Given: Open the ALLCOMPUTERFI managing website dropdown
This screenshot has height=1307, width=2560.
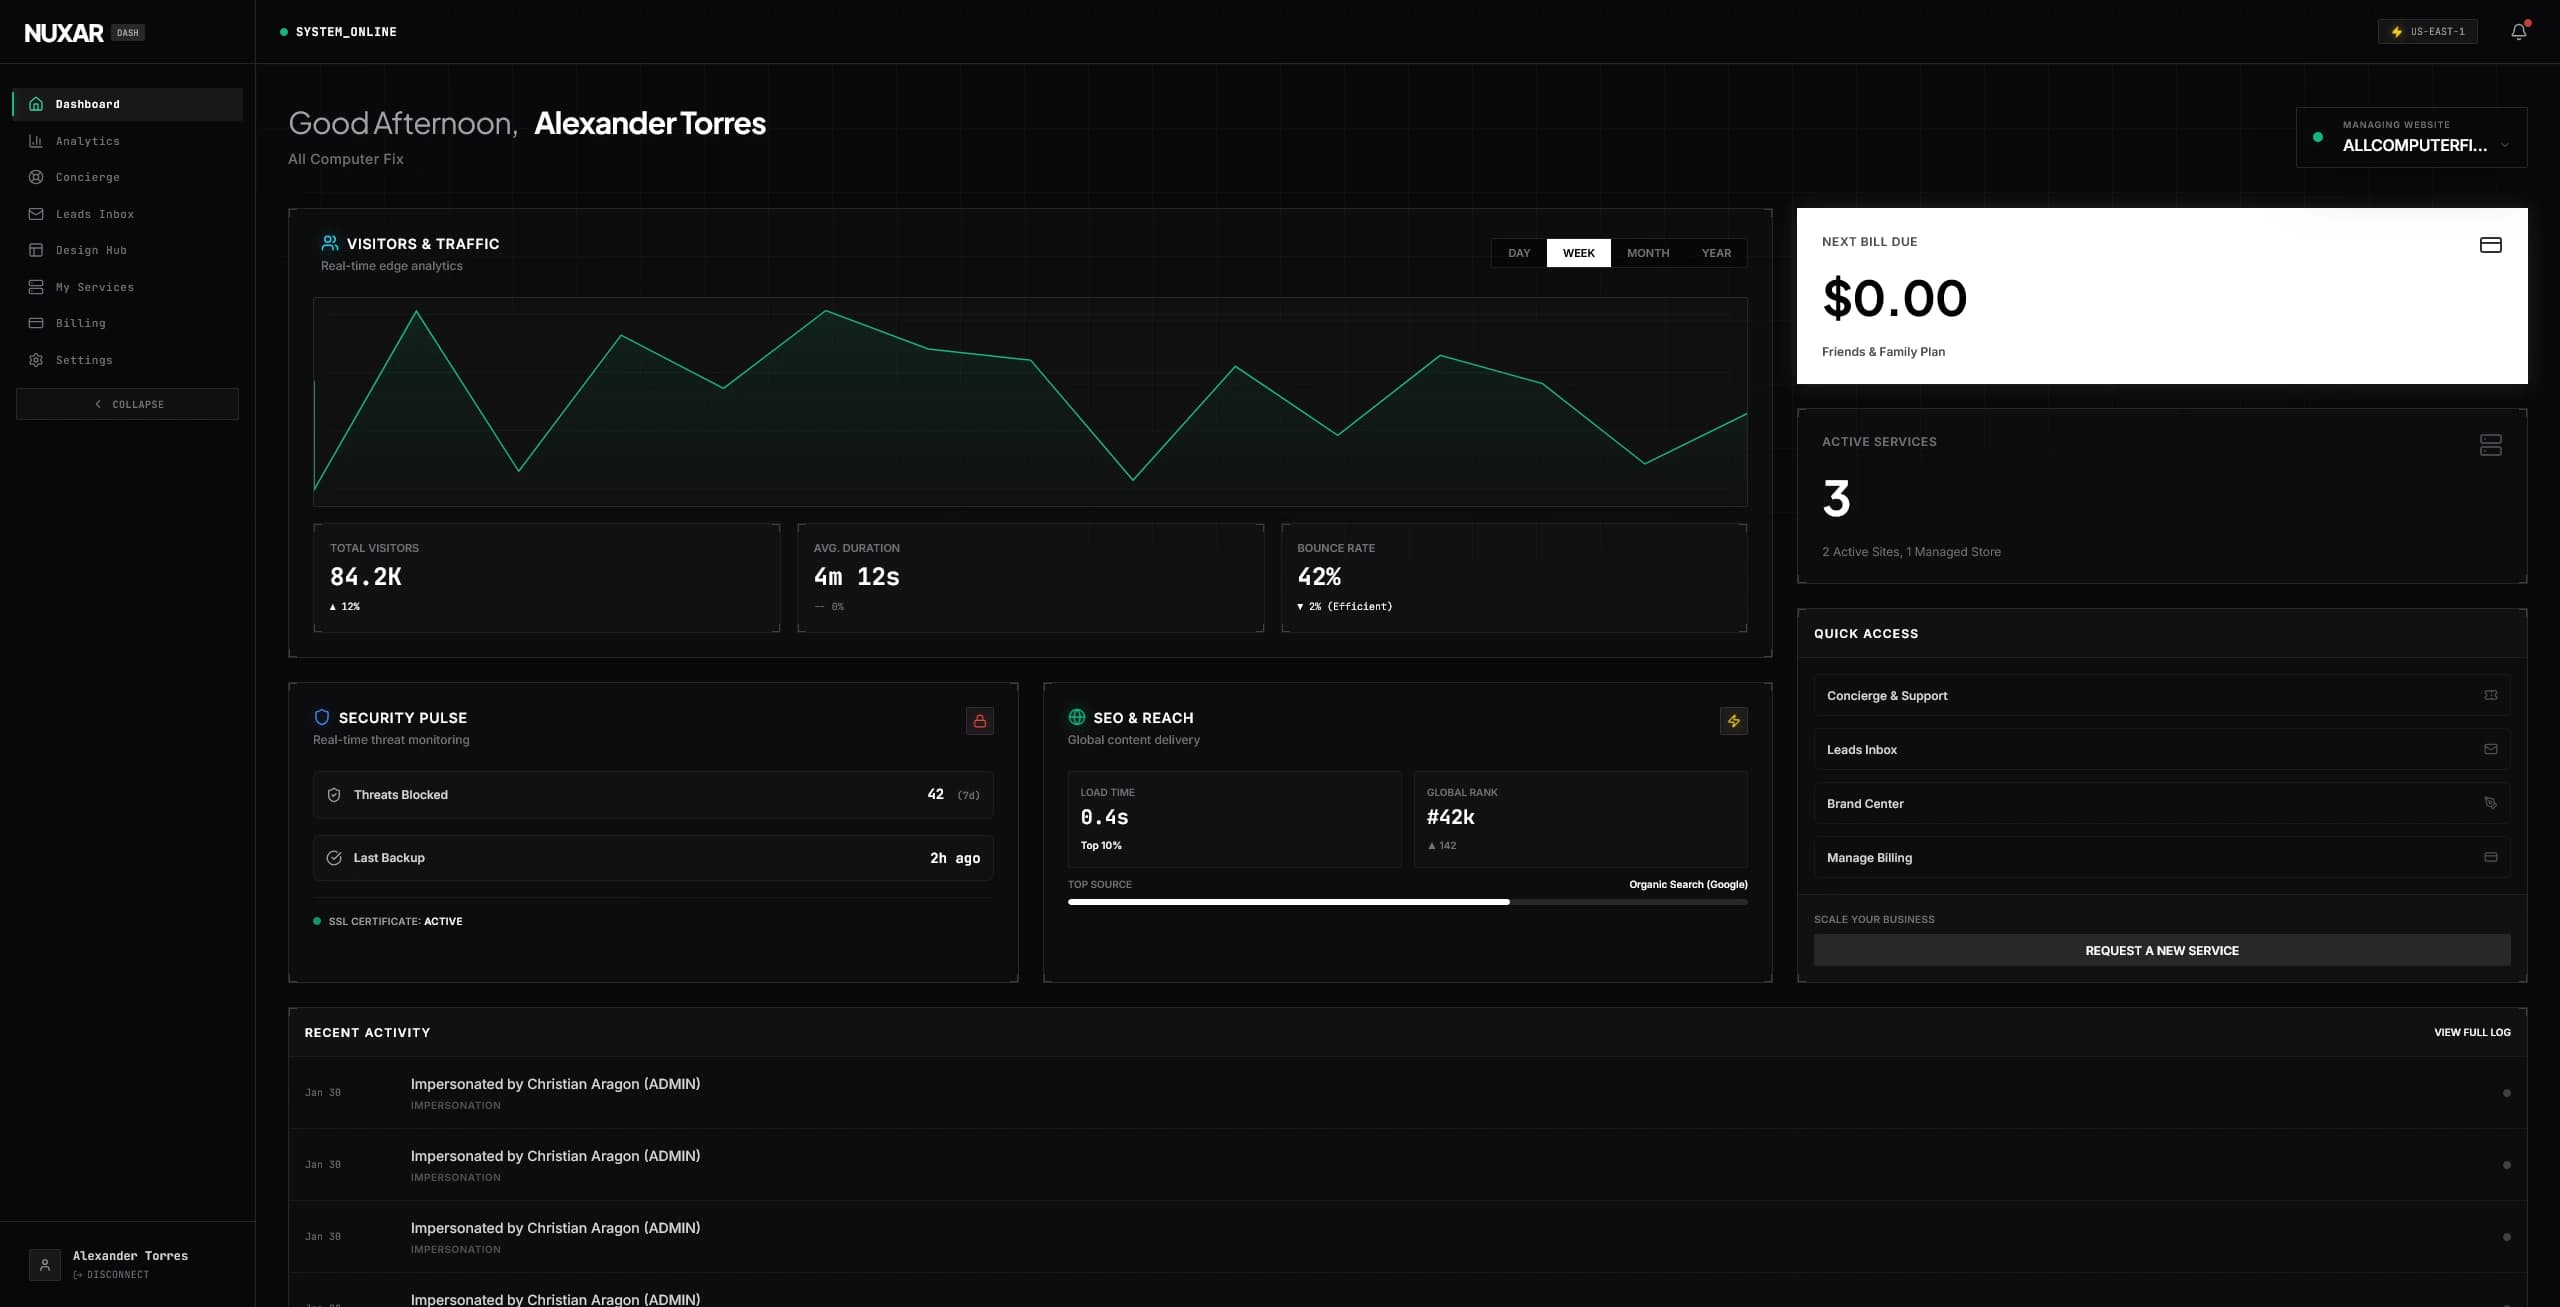Looking at the screenshot, I should click(2410, 137).
